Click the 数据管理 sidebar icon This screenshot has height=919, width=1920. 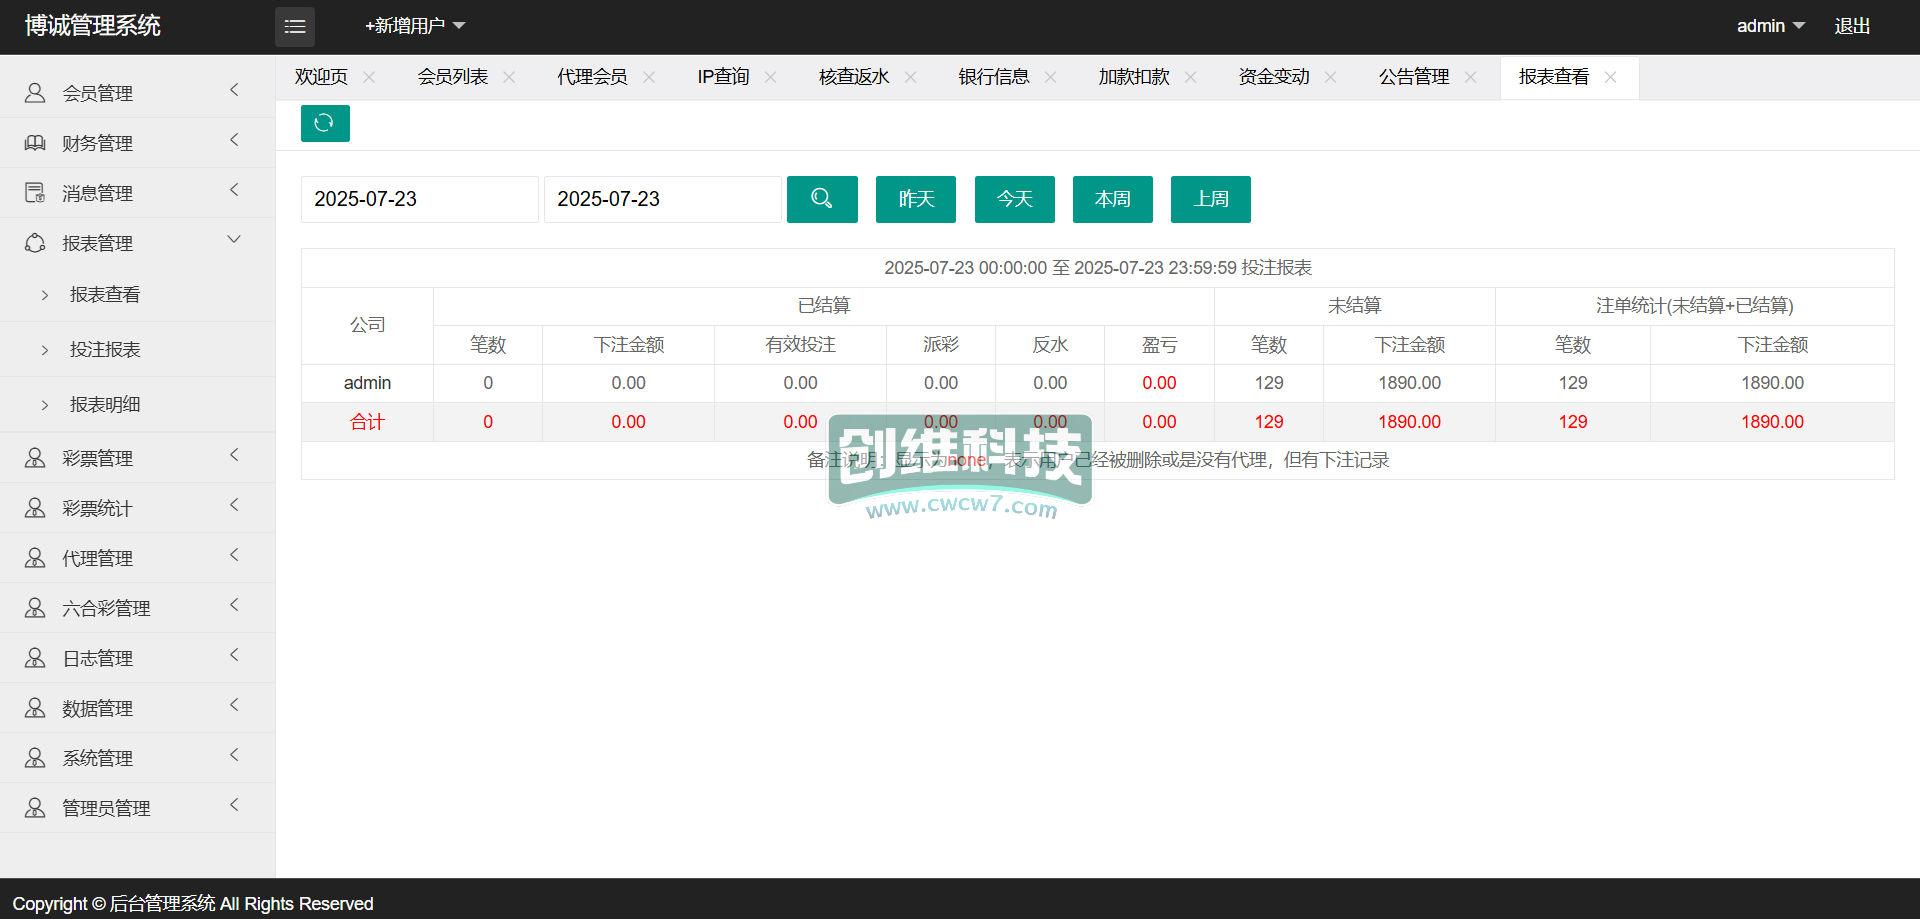(35, 708)
